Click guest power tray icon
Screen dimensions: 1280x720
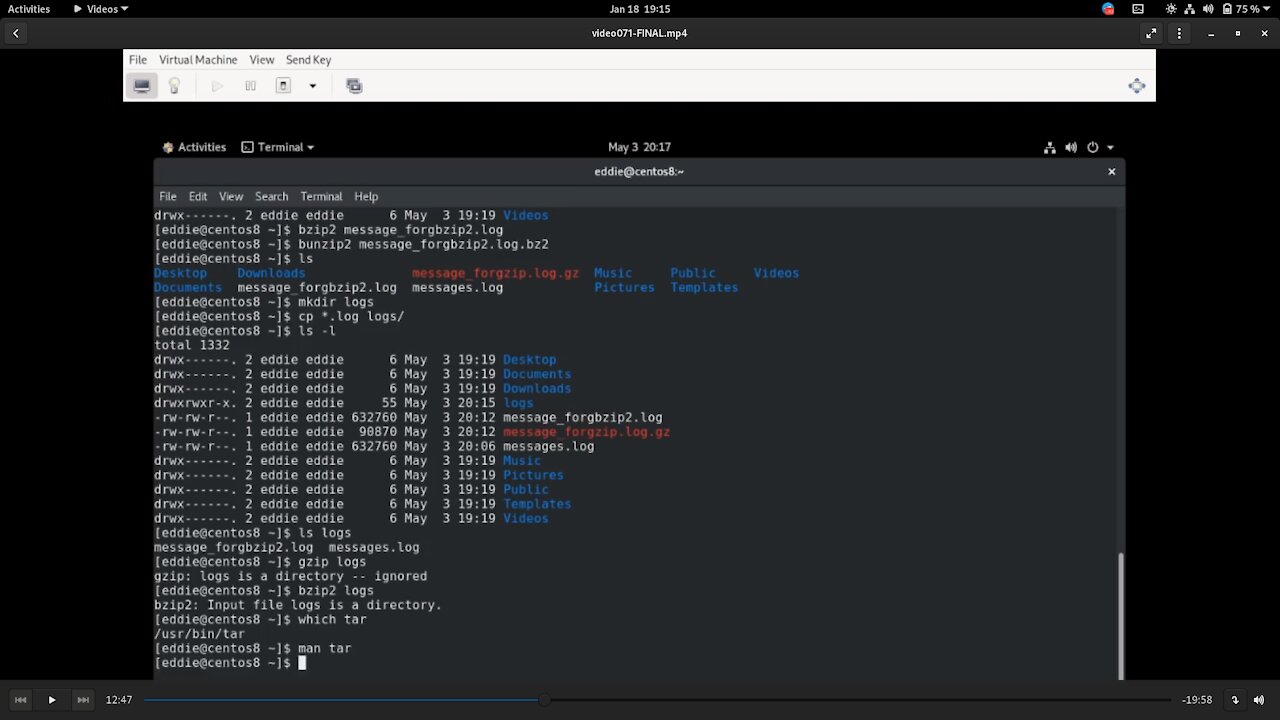(1092, 147)
